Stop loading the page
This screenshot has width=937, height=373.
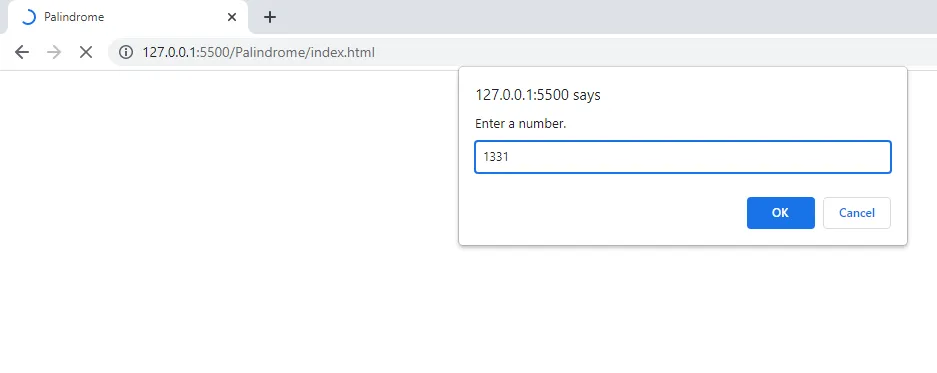pos(86,53)
